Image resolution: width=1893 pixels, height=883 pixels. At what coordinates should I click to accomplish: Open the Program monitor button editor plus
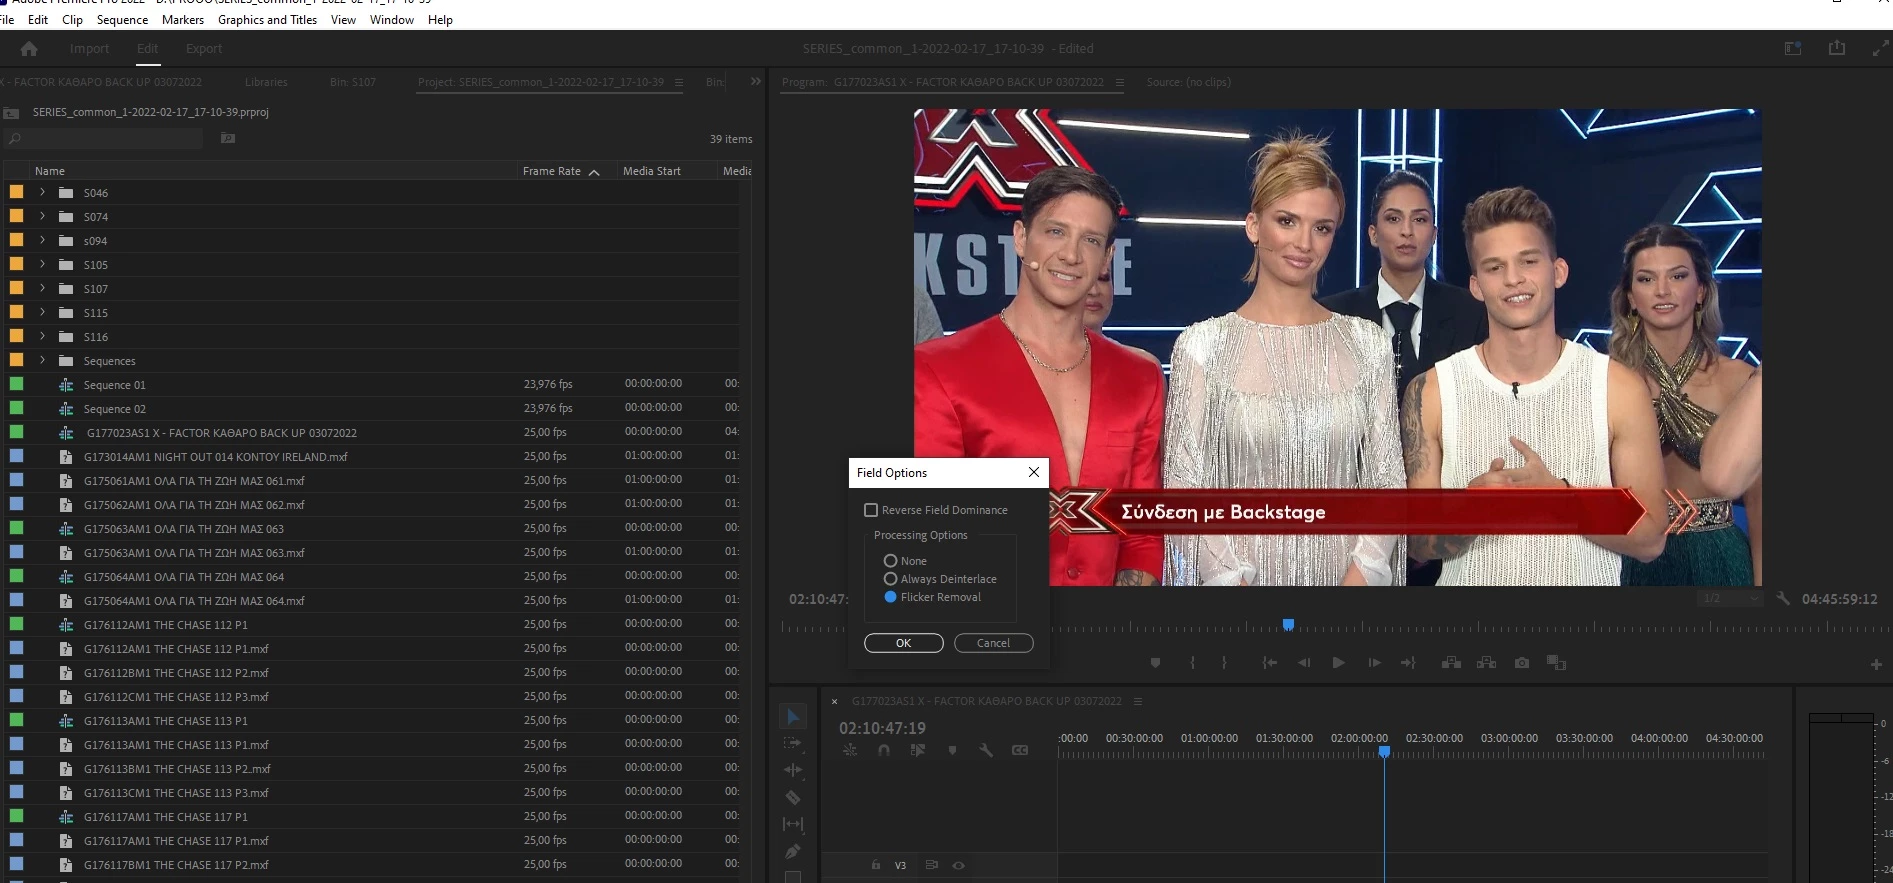tap(1876, 664)
